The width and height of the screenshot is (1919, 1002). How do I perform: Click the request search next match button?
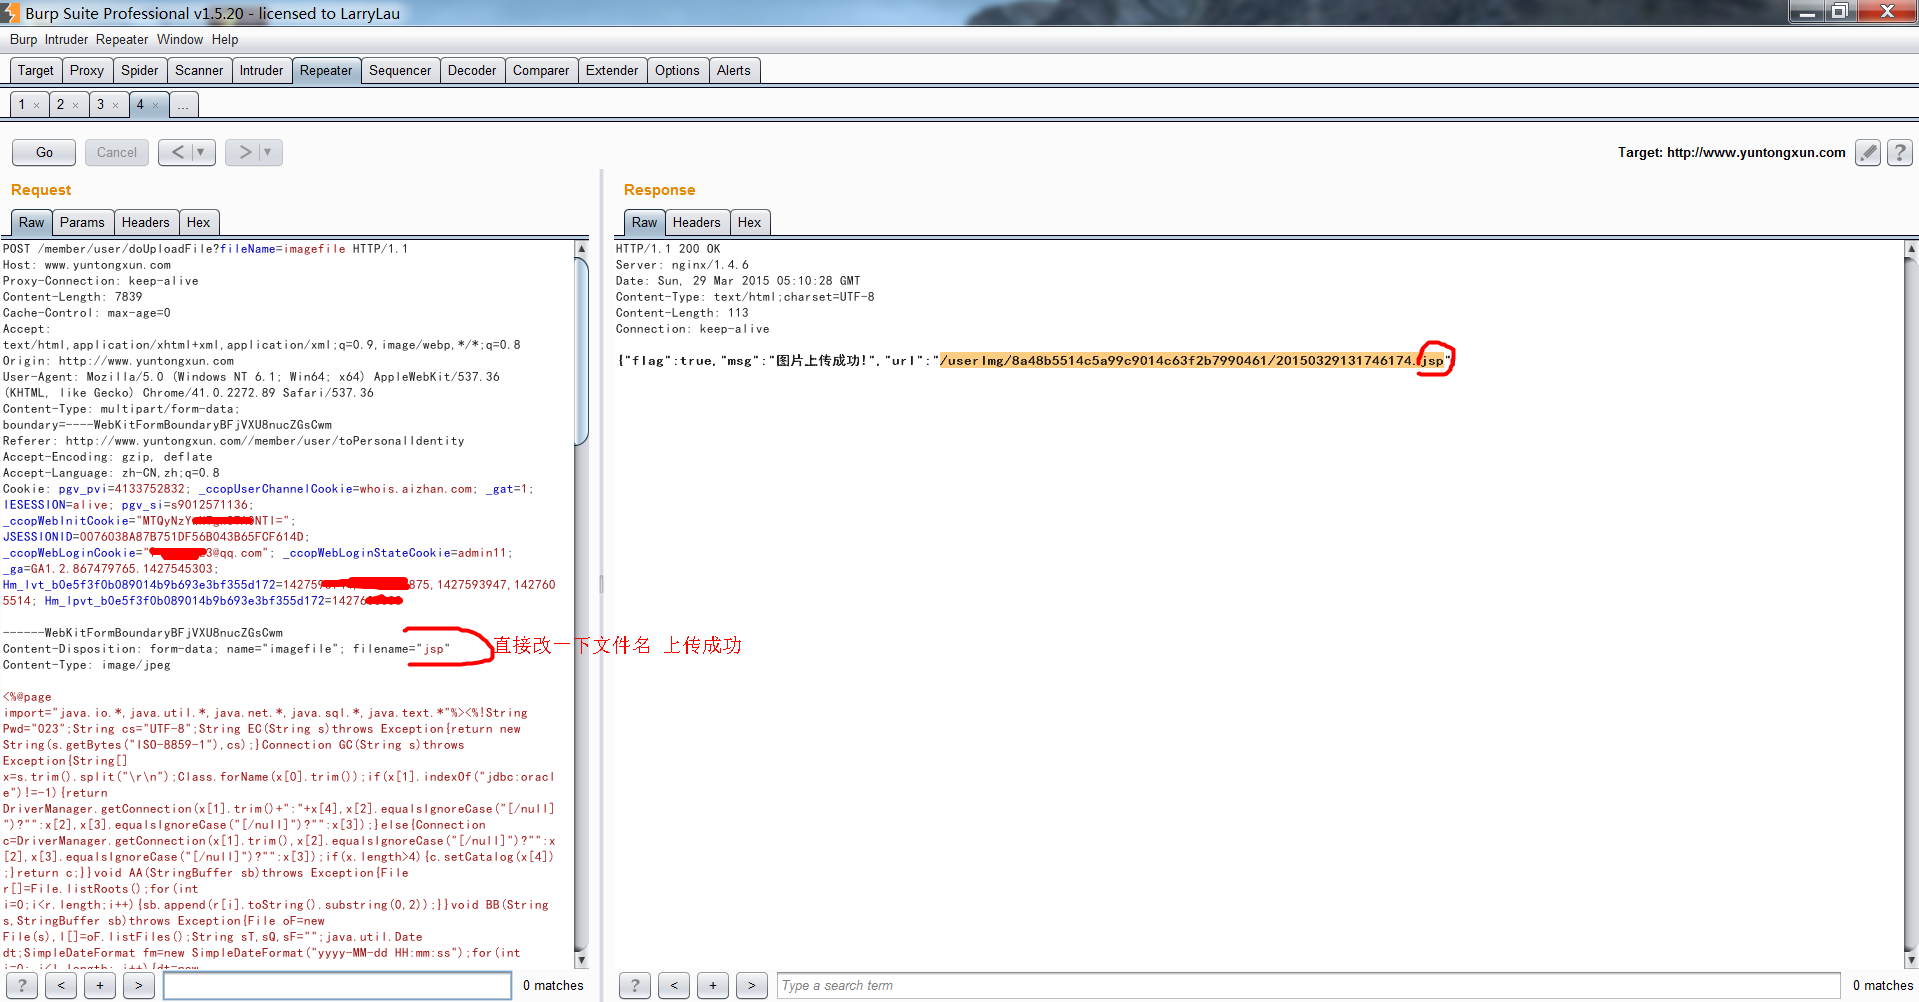(x=139, y=985)
